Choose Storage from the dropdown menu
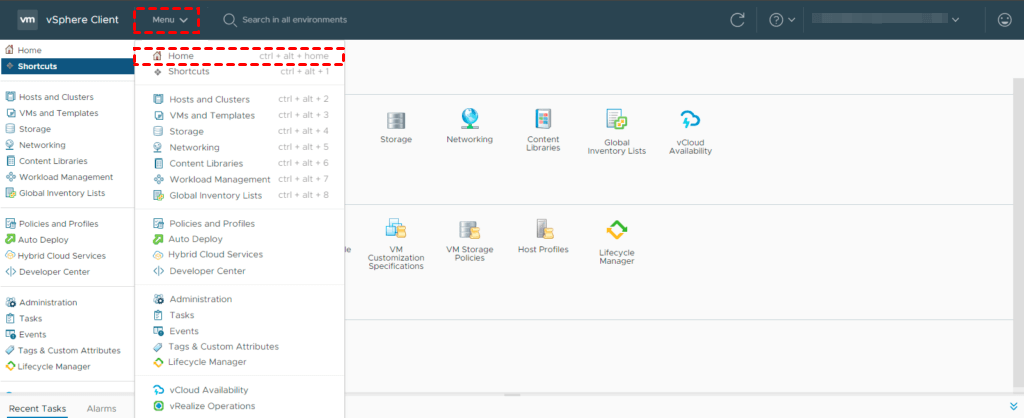The height and width of the screenshot is (418, 1024). 240,131
